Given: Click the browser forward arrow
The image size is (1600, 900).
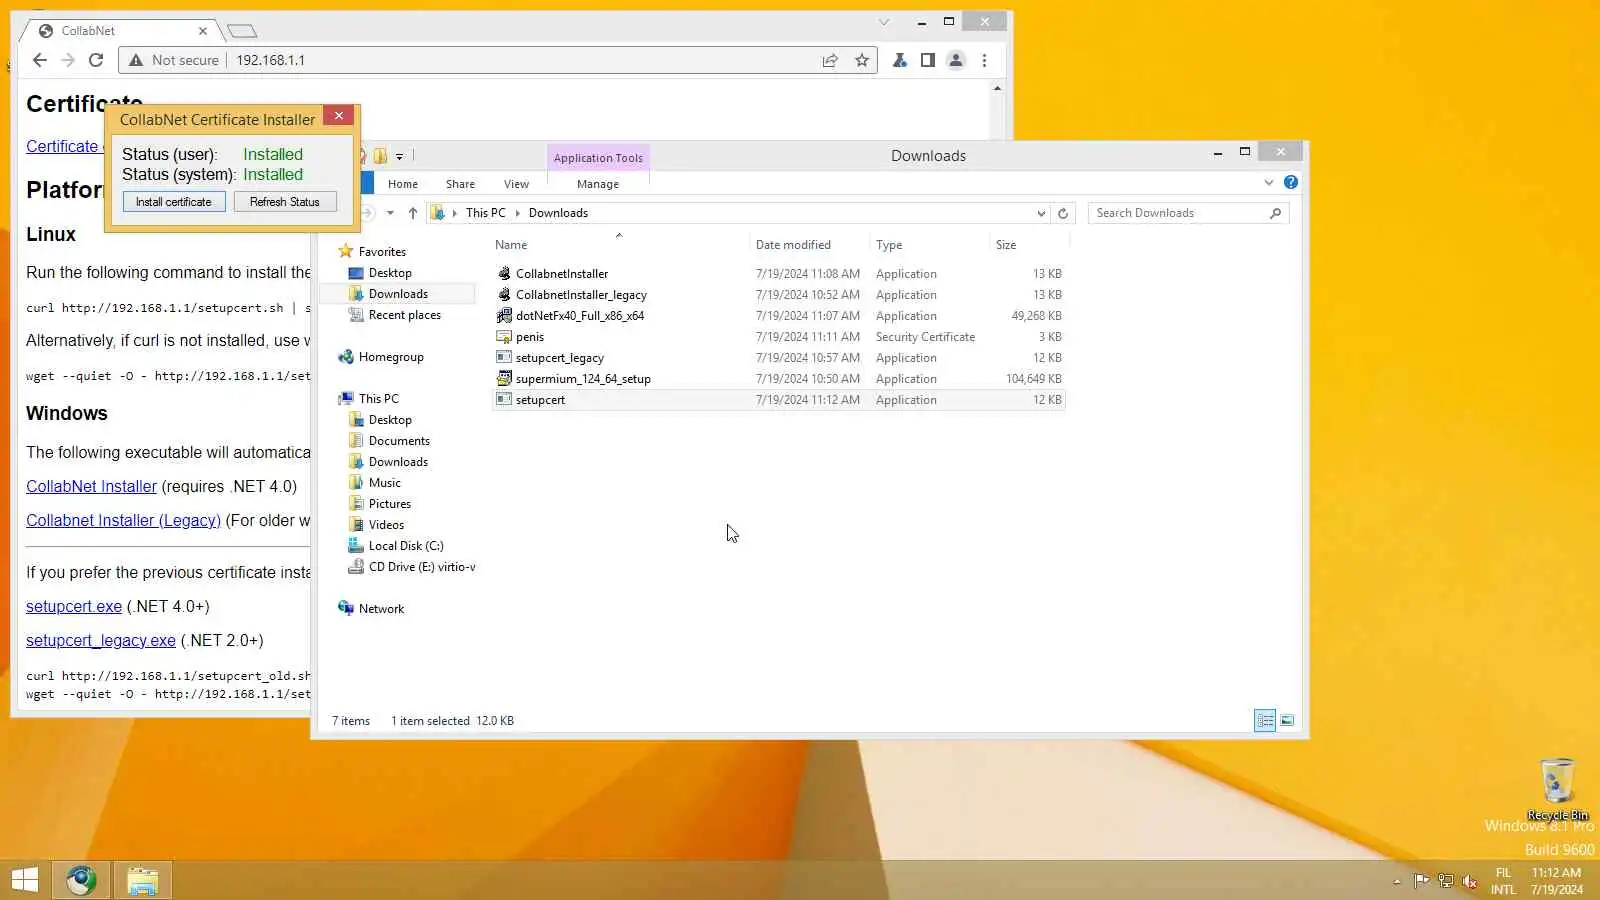Looking at the screenshot, I should (x=68, y=60).
